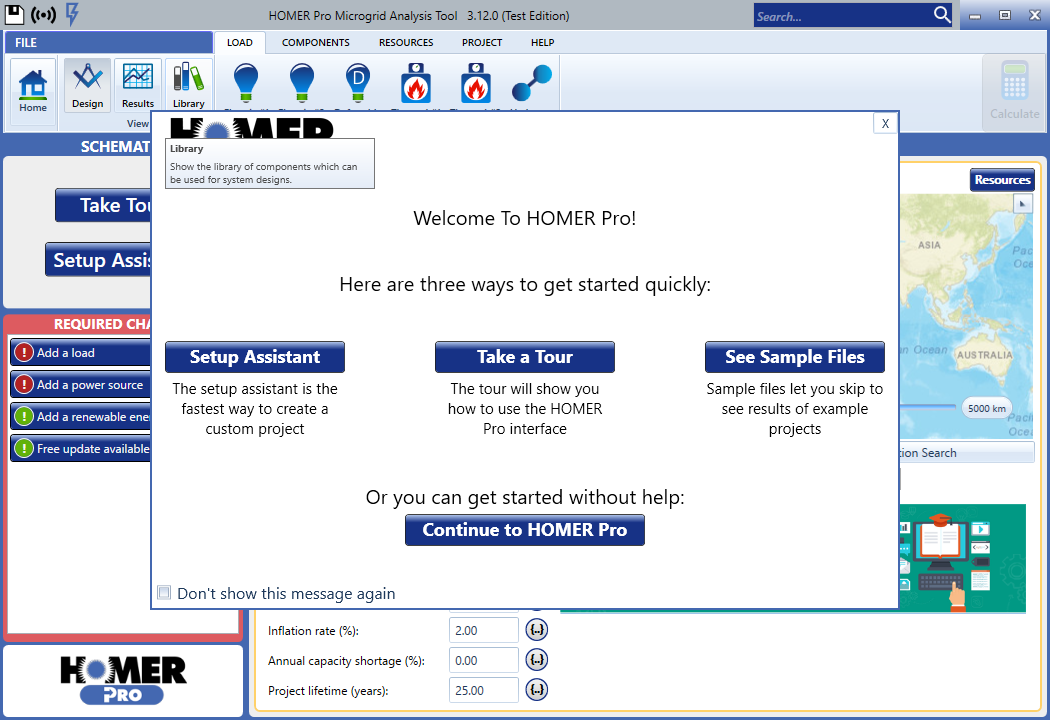Screen dimensions: 1050x720
Task: Open the component Library
Action: tap(188, 85)
